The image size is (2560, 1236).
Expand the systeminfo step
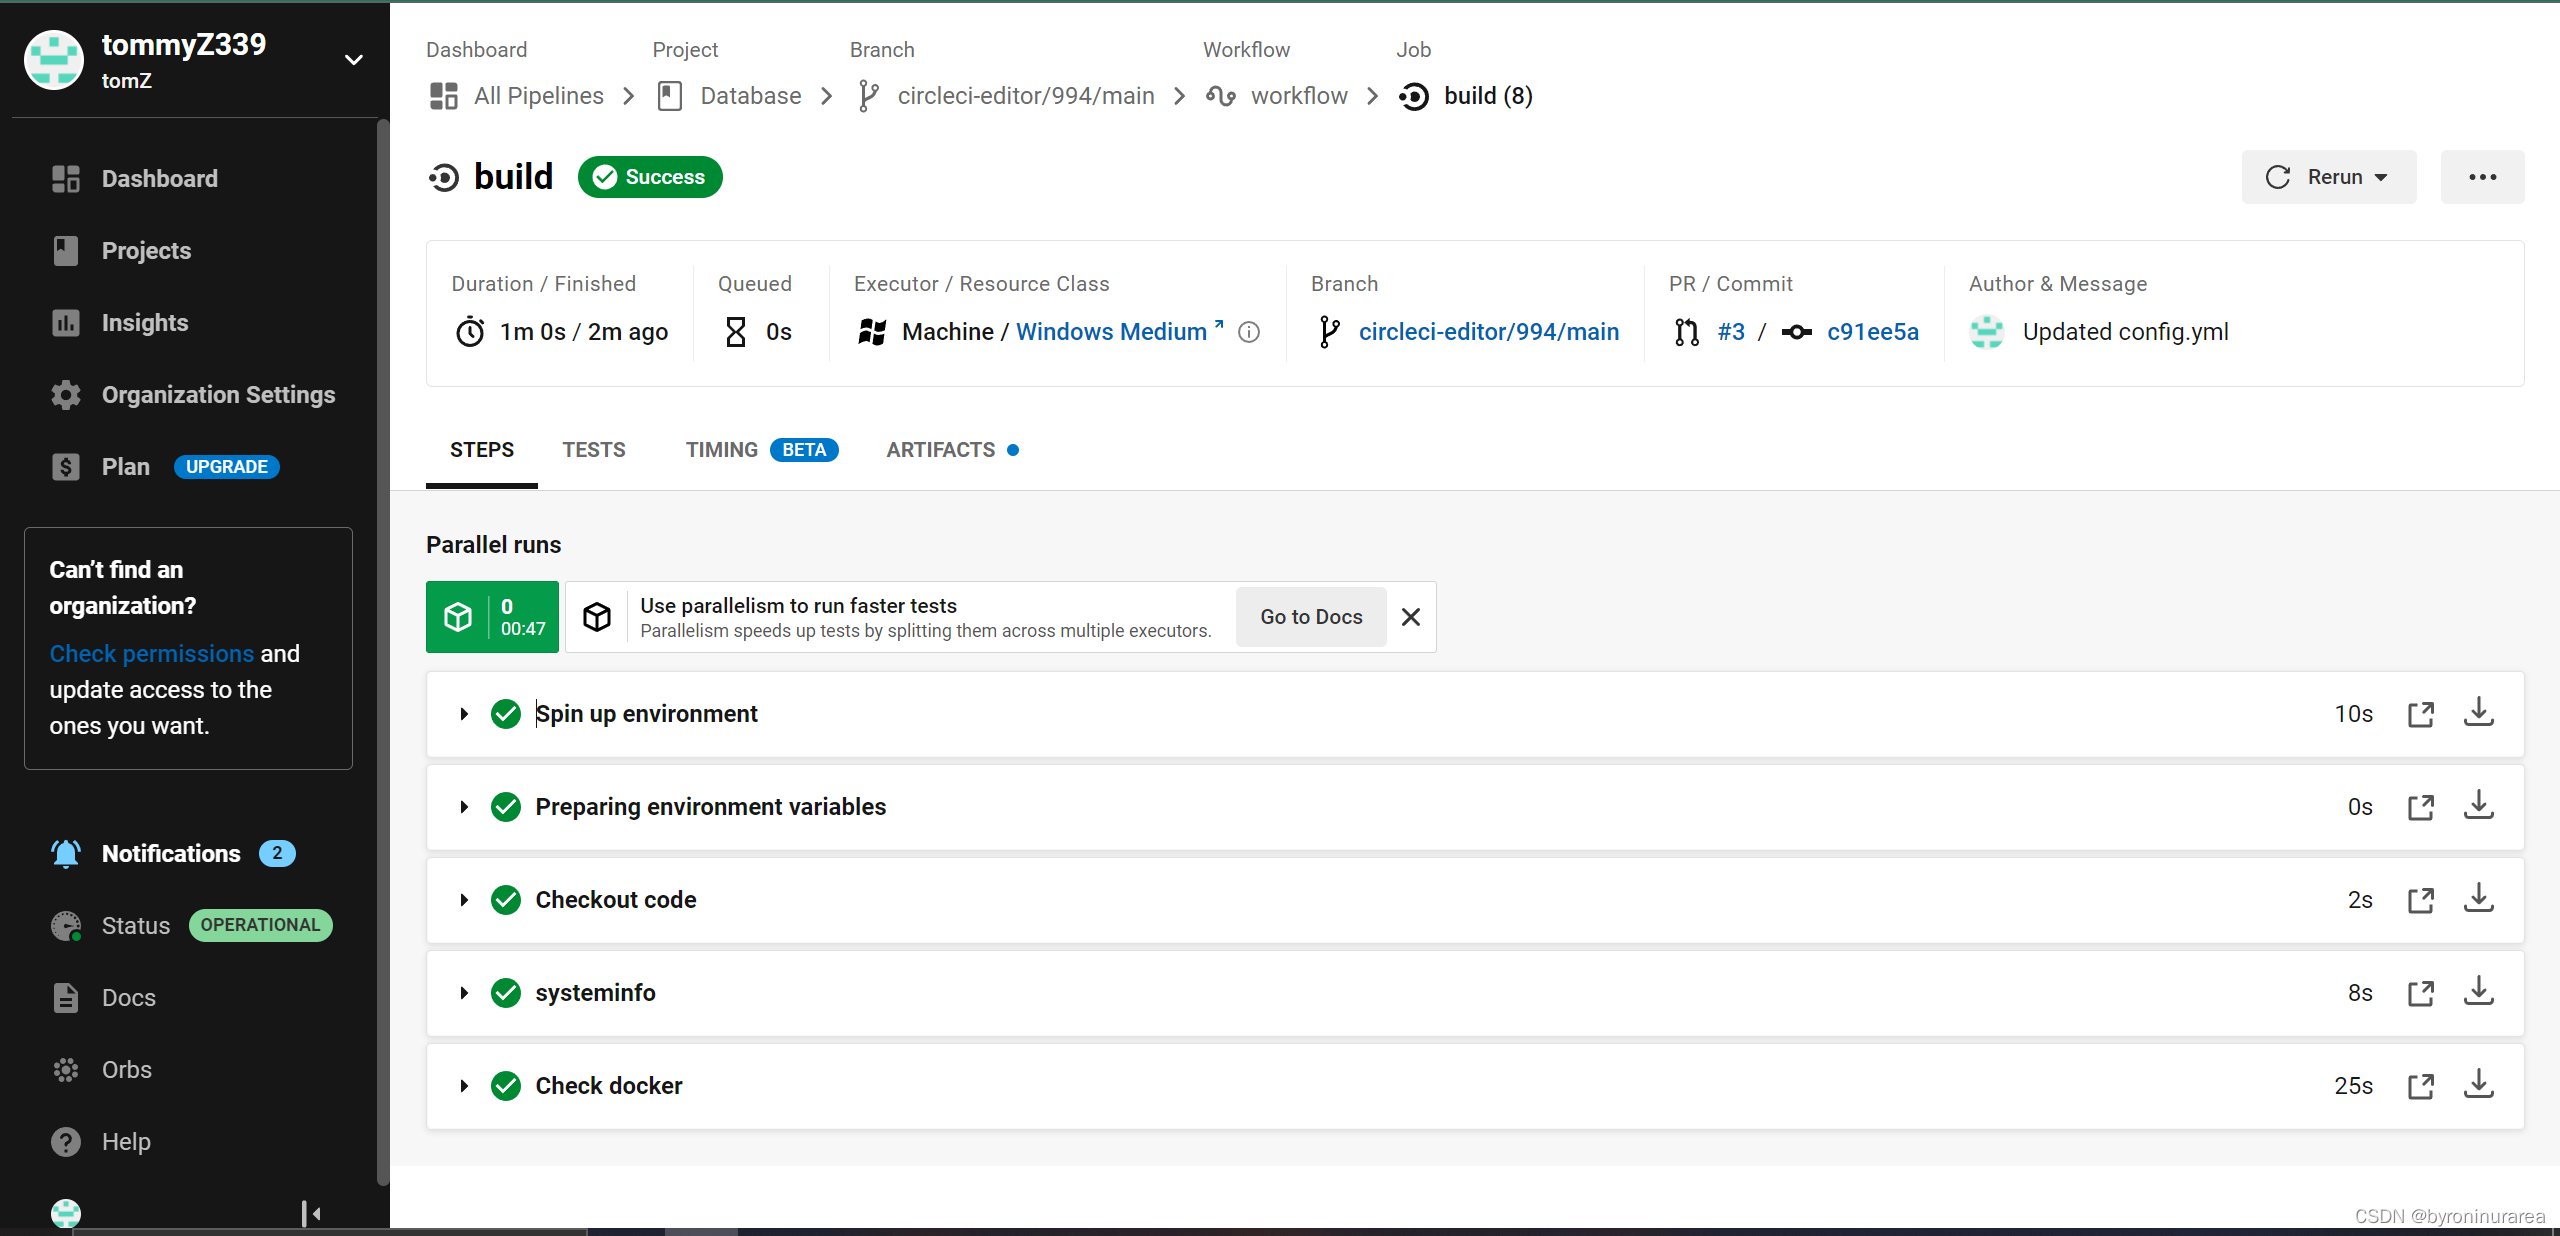(x=464, y=993)
